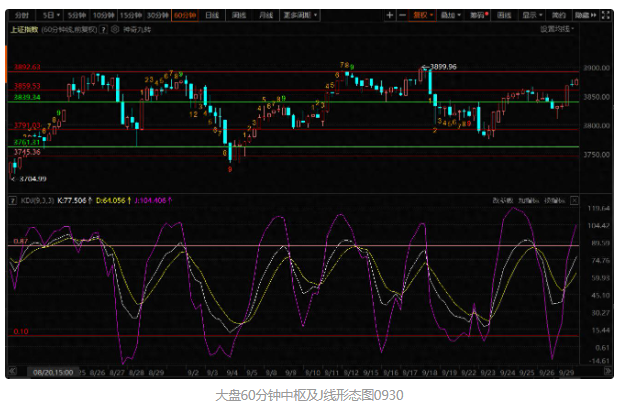Click the zoom out minus icon
Image resolution: width=621 pixels, height=402 pixels.
click(x=403, y=16)
